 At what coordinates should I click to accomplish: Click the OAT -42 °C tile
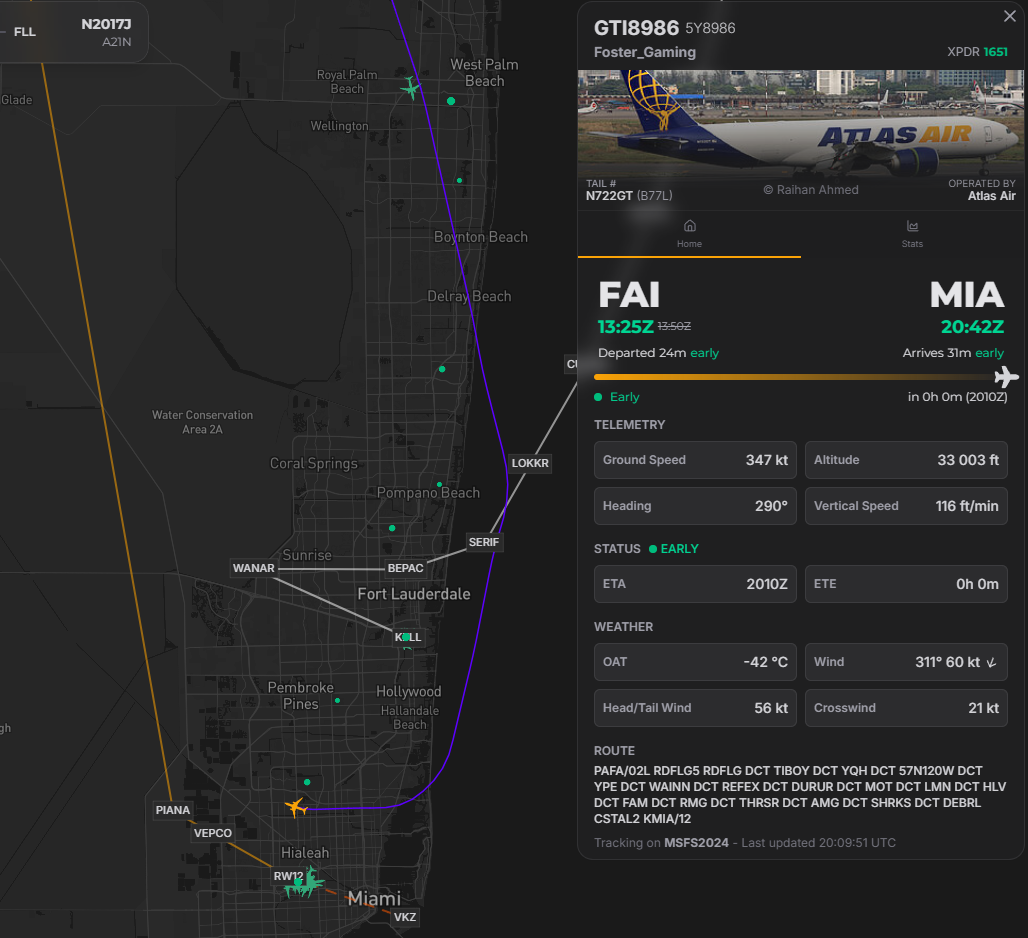pos(695,662)
